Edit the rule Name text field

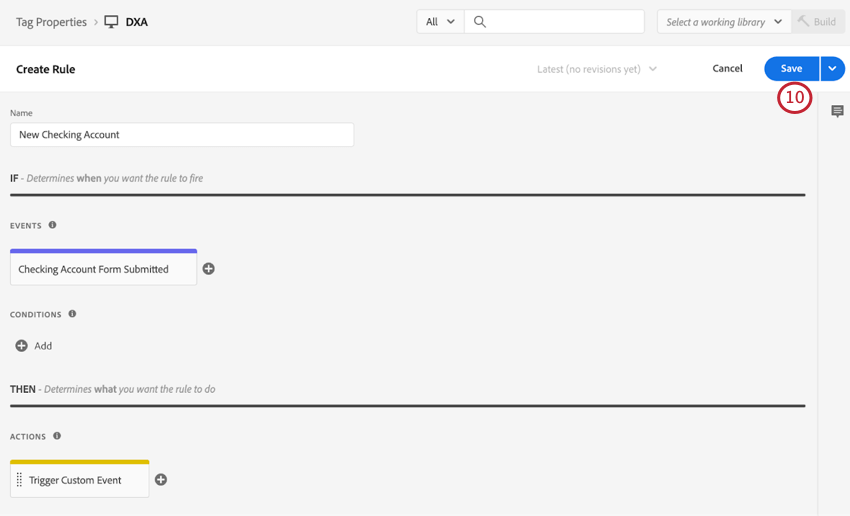(x=182, y=135)
